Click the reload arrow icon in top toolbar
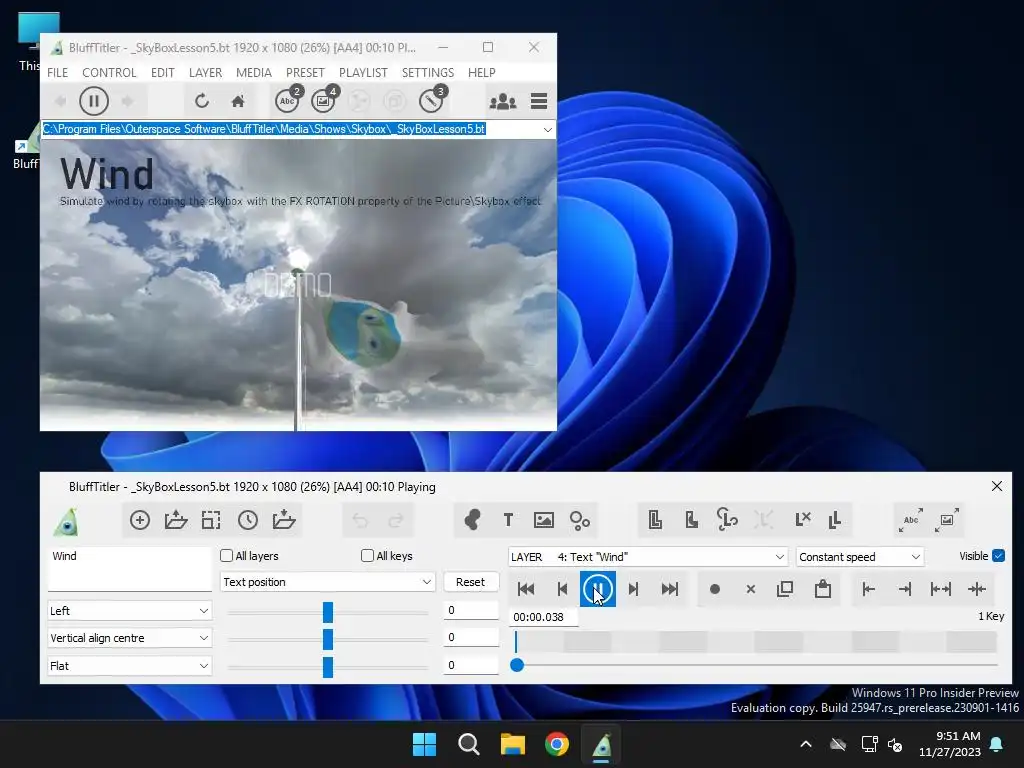 pos(202,101)
